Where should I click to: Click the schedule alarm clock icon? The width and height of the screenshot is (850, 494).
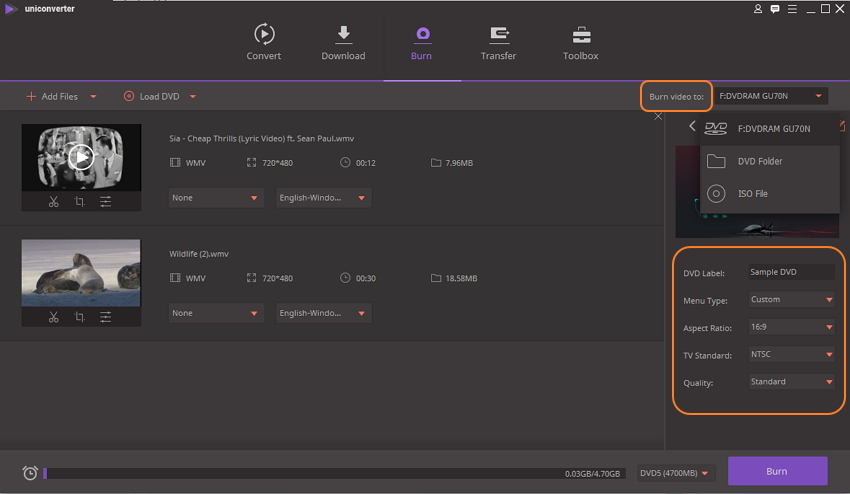pyautogui.click(x=30, y=473)
